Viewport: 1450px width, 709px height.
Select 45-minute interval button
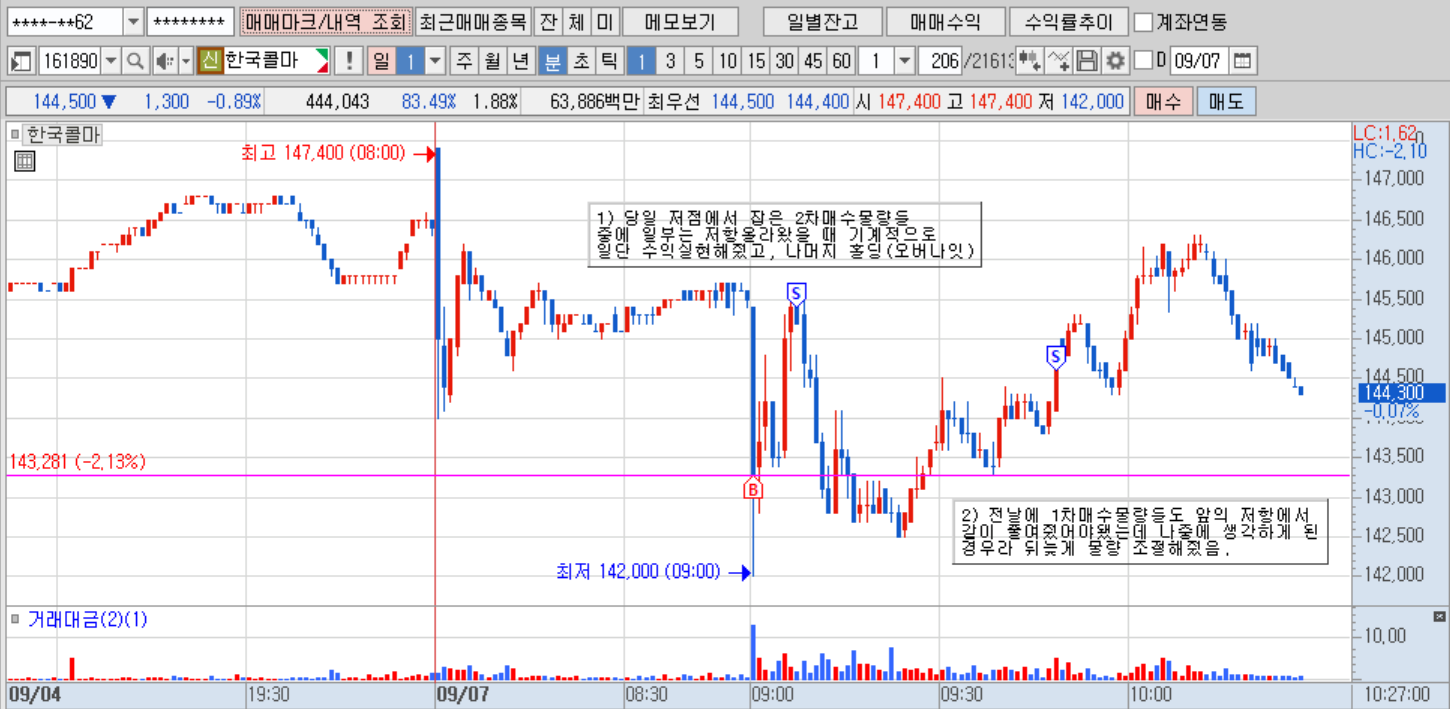814,61
